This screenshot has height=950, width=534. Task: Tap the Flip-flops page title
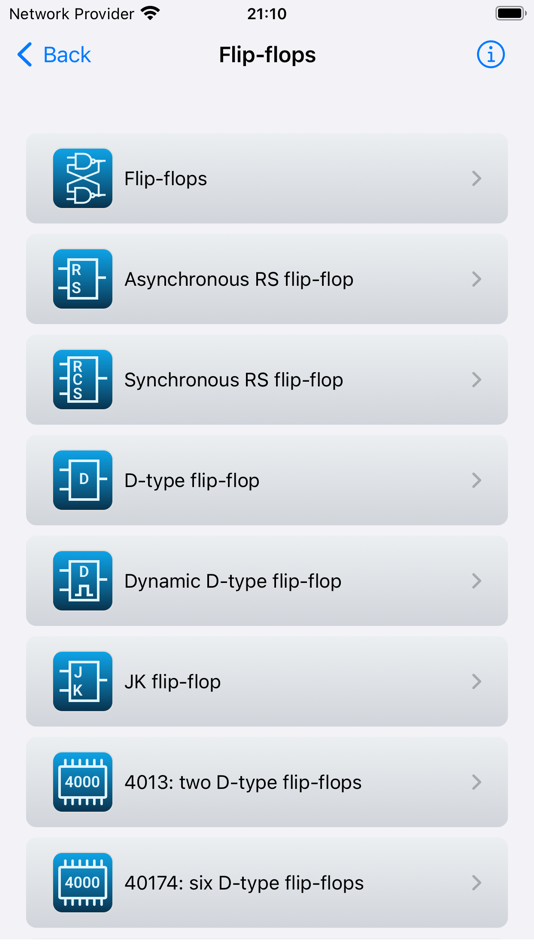coord(267,55)
